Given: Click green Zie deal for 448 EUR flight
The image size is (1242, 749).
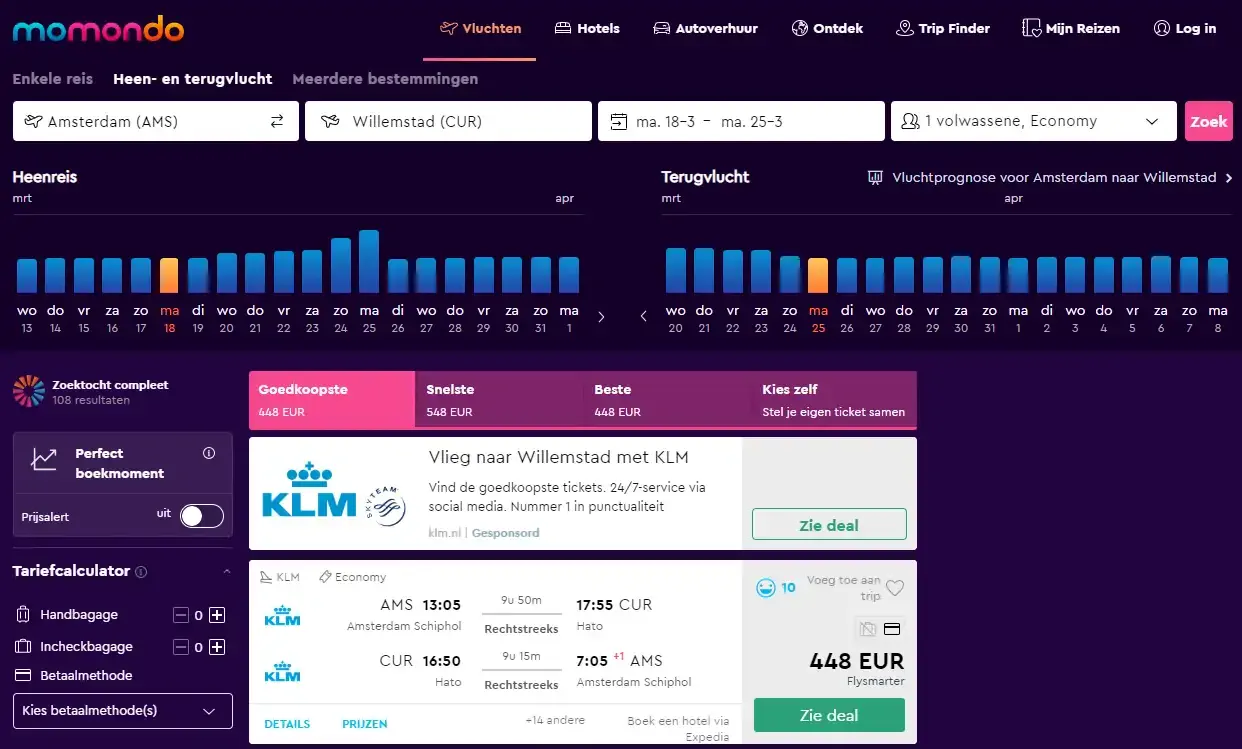Looking at the screenshot, I should click(x=829, y=715).
